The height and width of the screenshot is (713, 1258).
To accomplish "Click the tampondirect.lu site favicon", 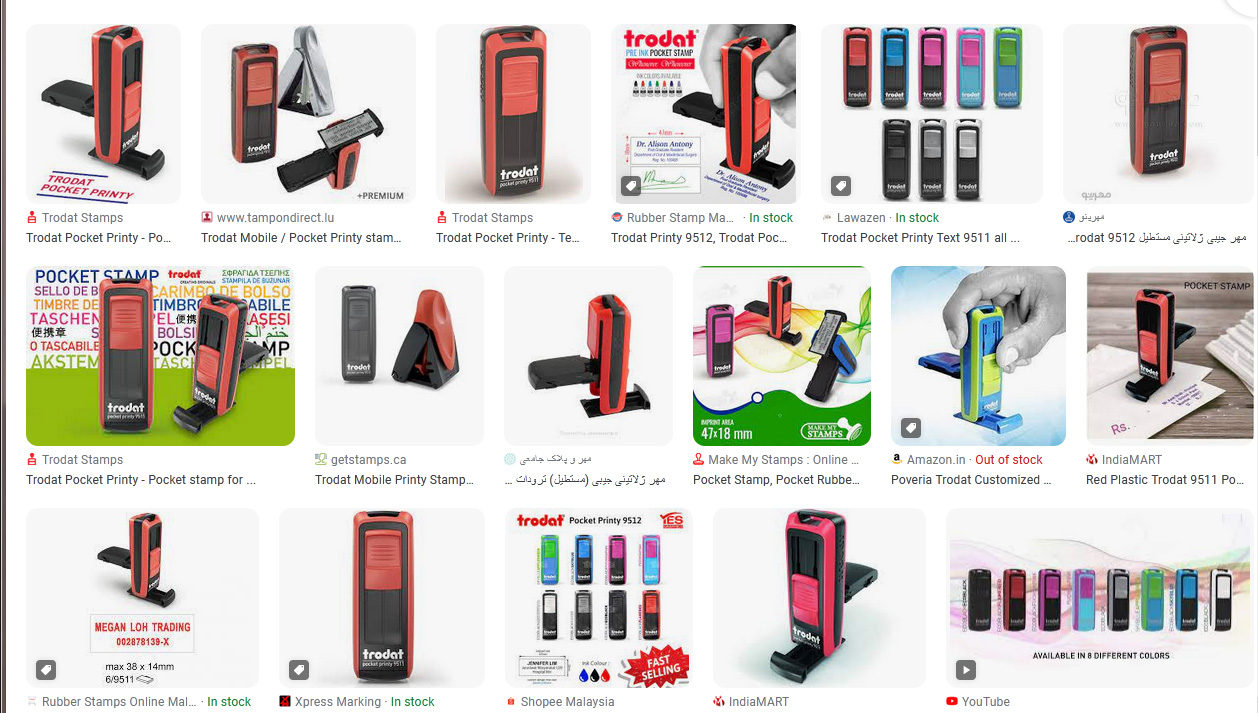I will (x=207, y=217).
